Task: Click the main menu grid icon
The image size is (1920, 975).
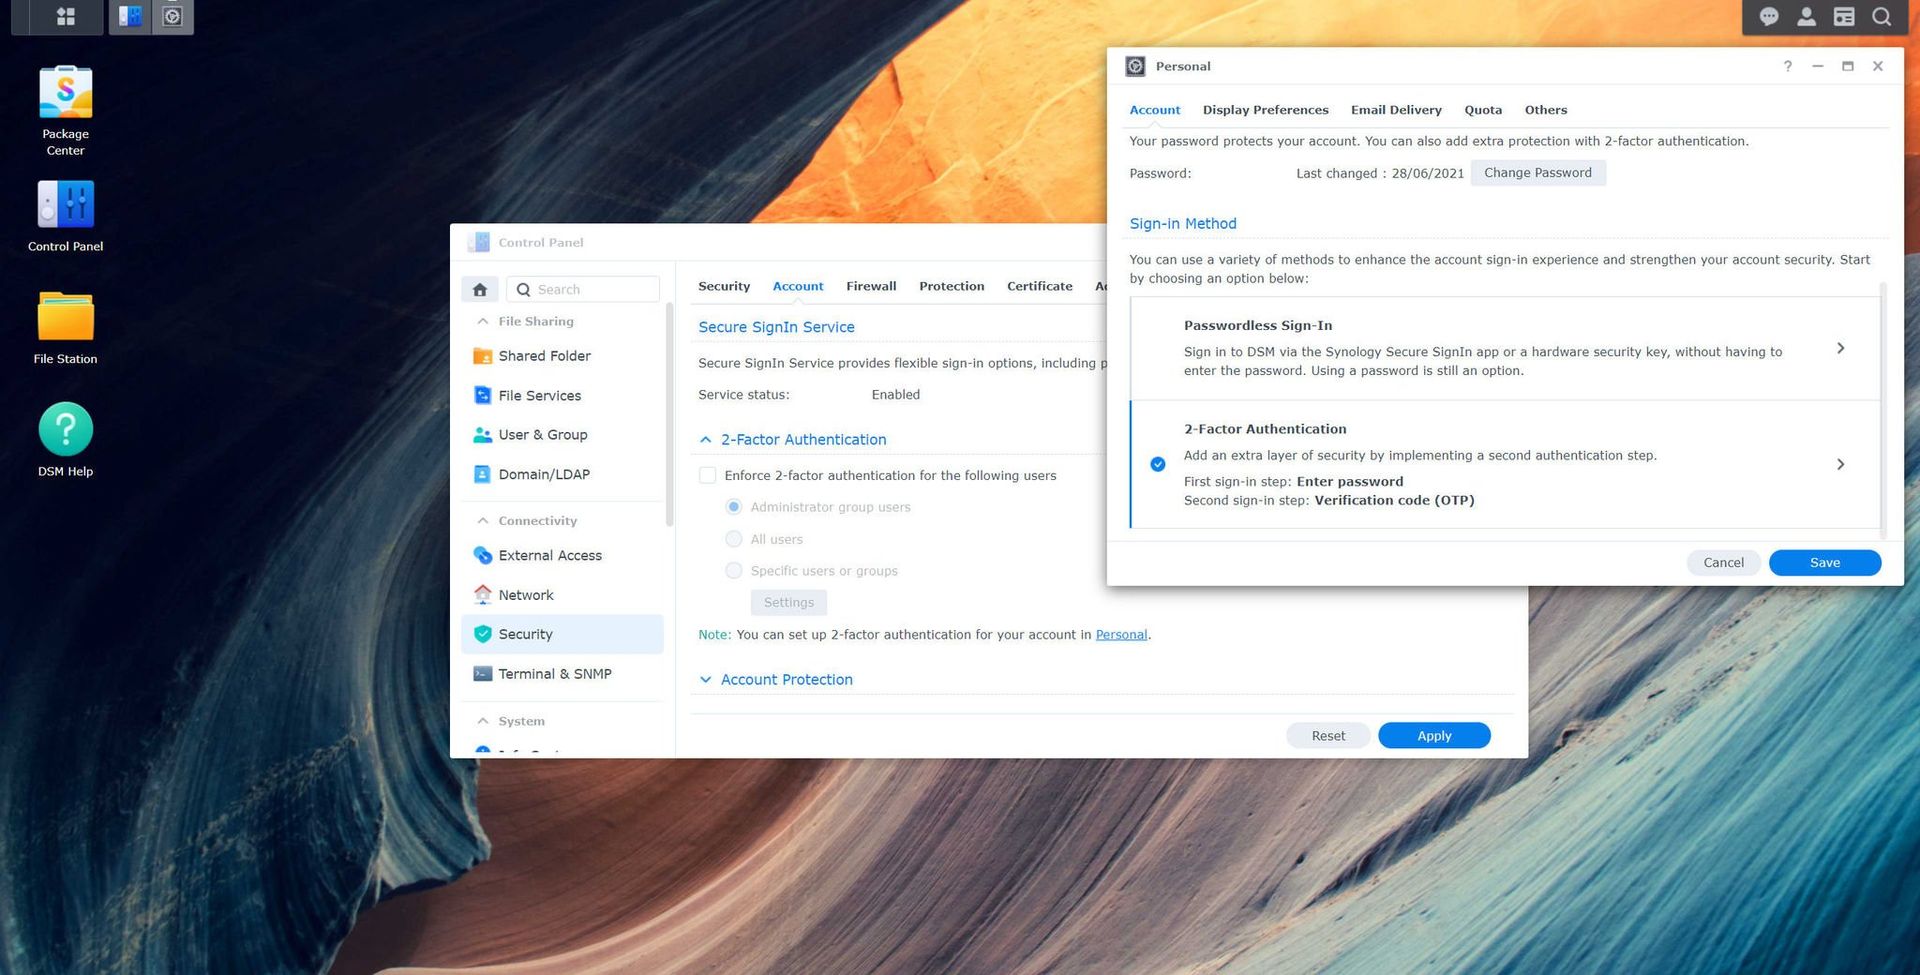Action: click(65, 16)
